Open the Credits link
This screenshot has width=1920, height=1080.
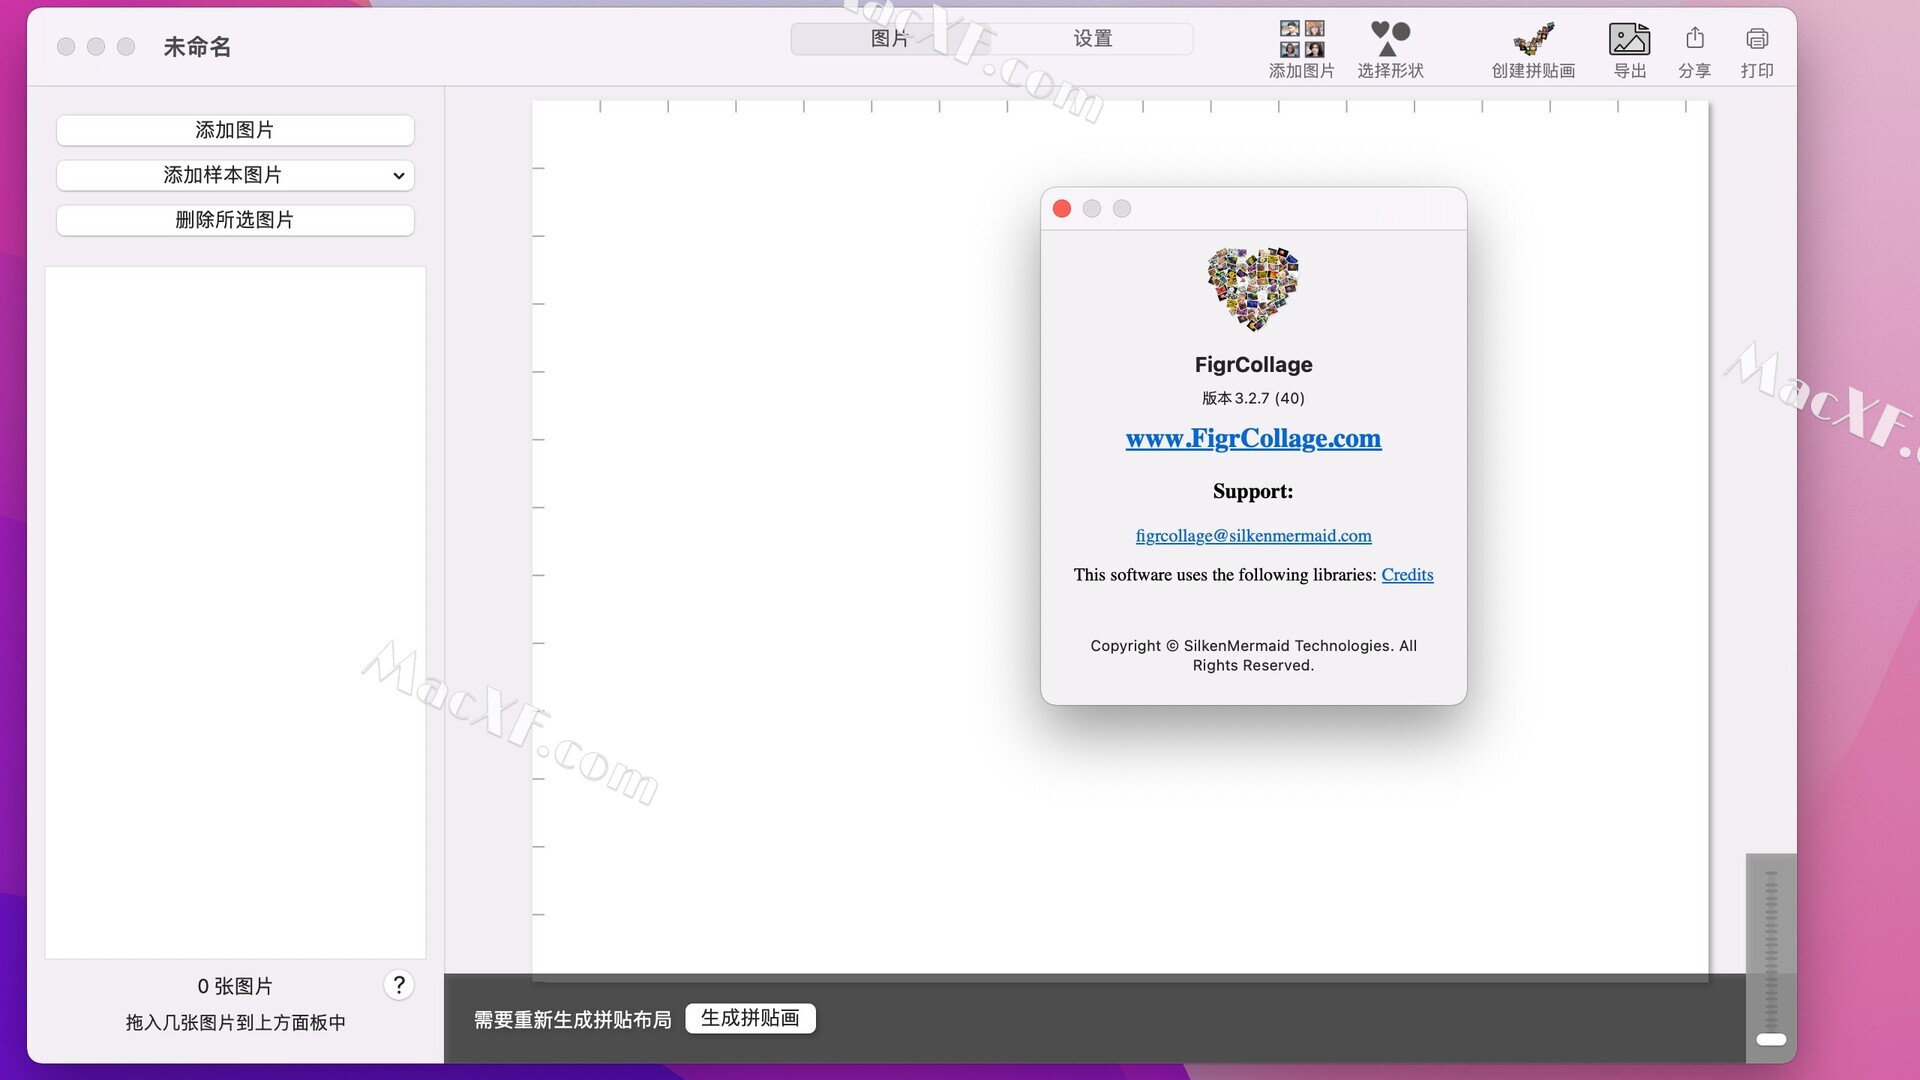pos(1407,575)
